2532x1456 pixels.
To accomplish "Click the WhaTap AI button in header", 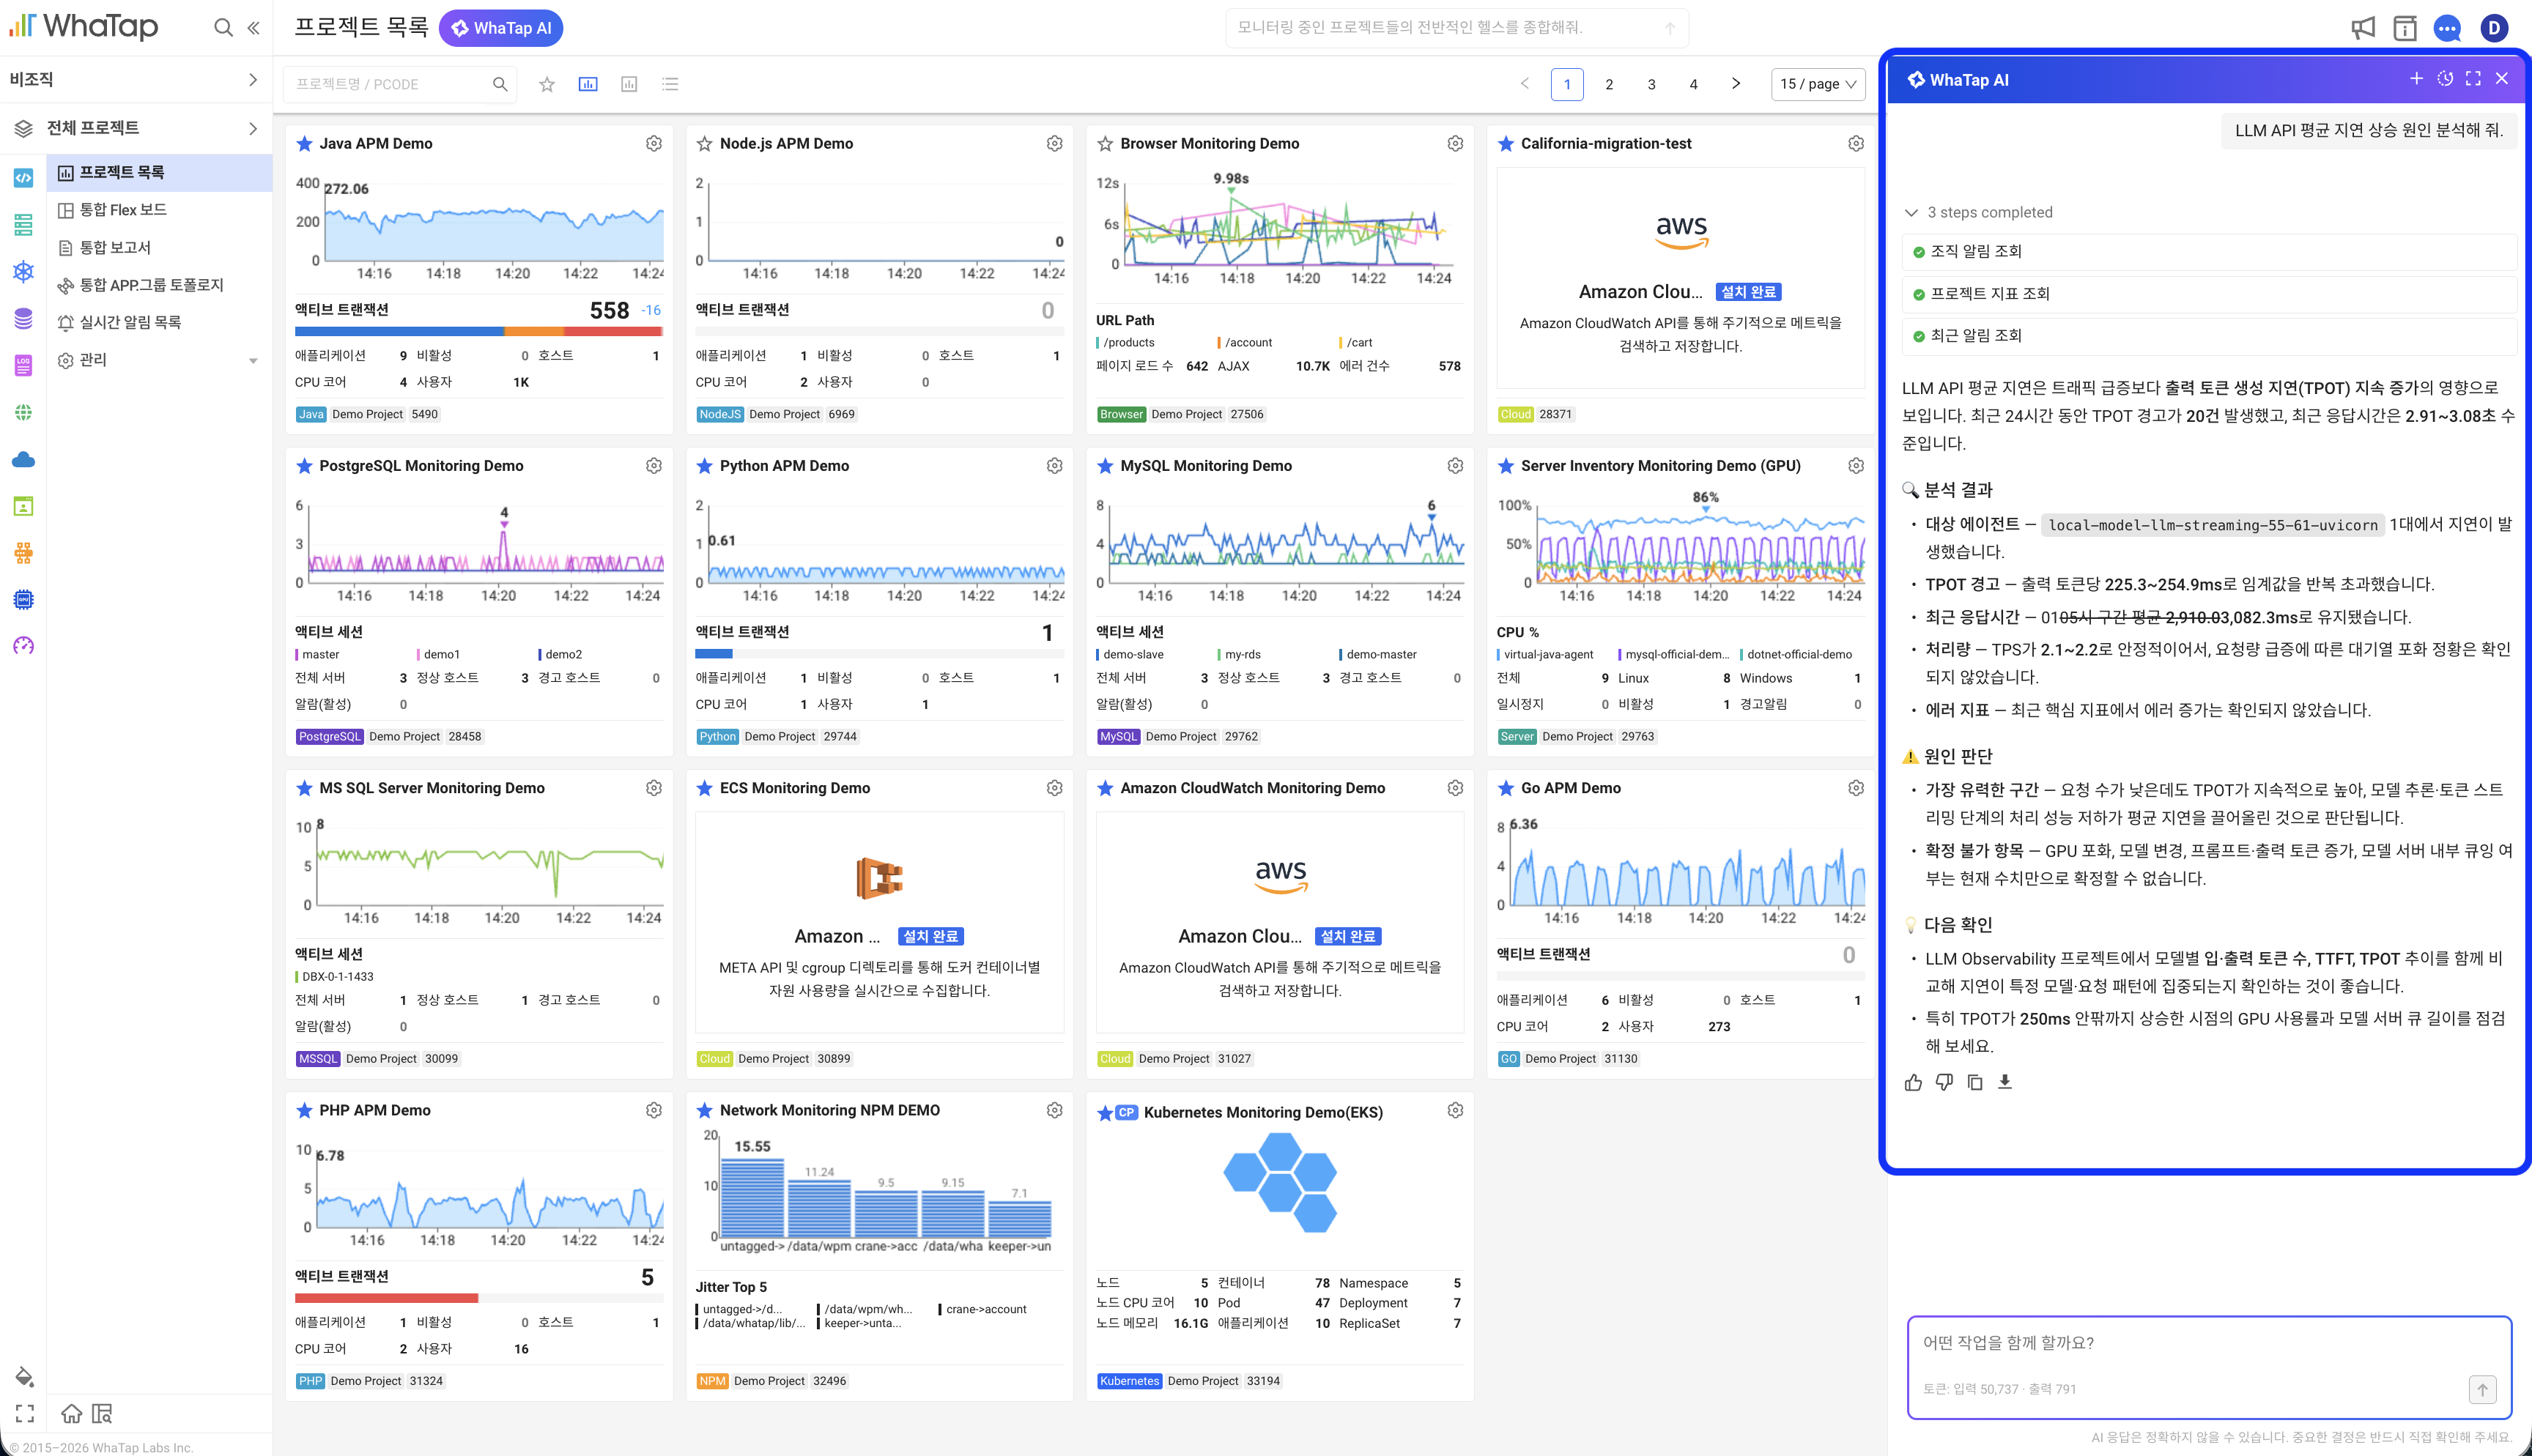I will point(501,28).
